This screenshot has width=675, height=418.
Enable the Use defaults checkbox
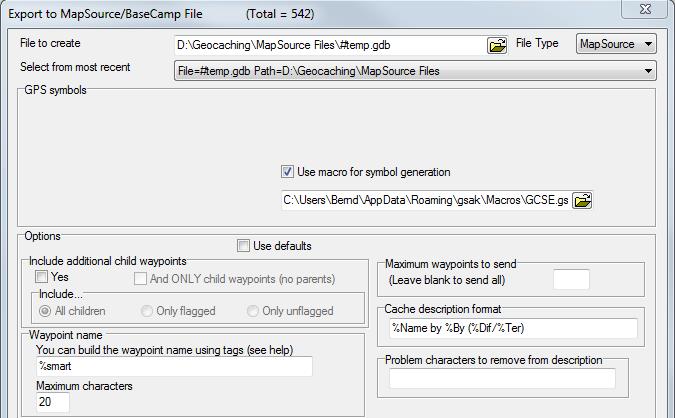coord(243,246)
